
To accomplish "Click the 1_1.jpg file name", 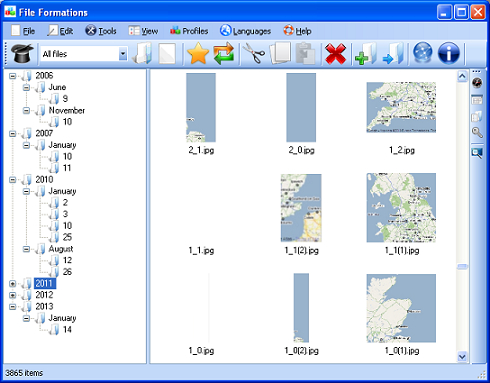I will click(x=201, y=250).
